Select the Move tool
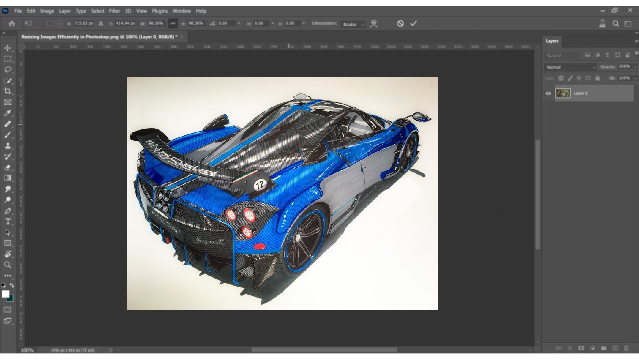This screenshot has height=360, width=639. pyautogui.click(x=8, y=48)
